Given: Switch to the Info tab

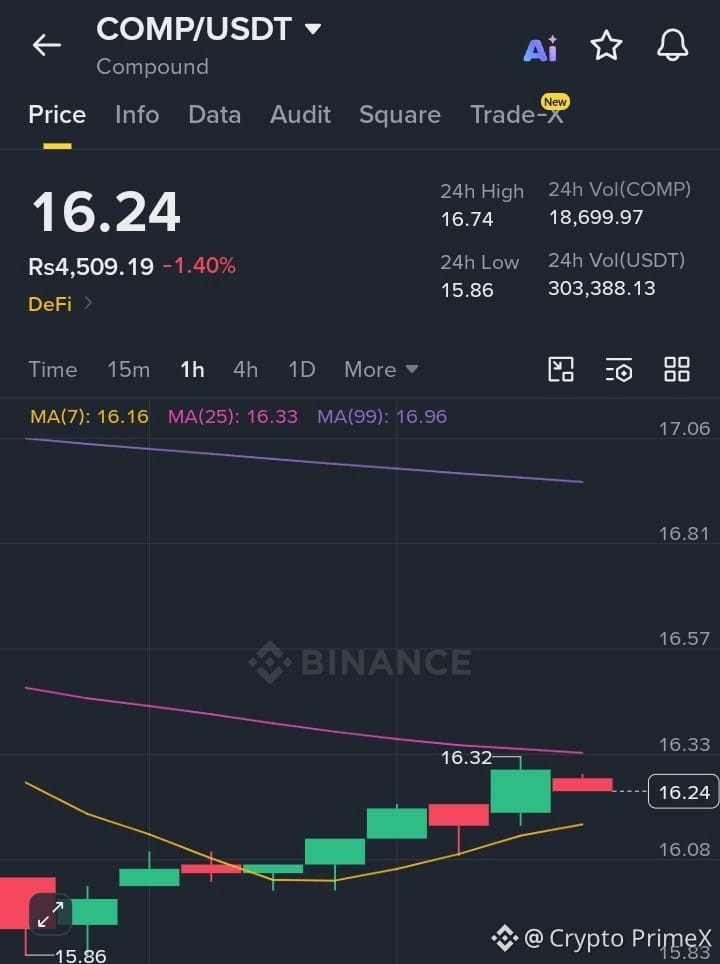Looking at the screenshot, I should 137,115.
